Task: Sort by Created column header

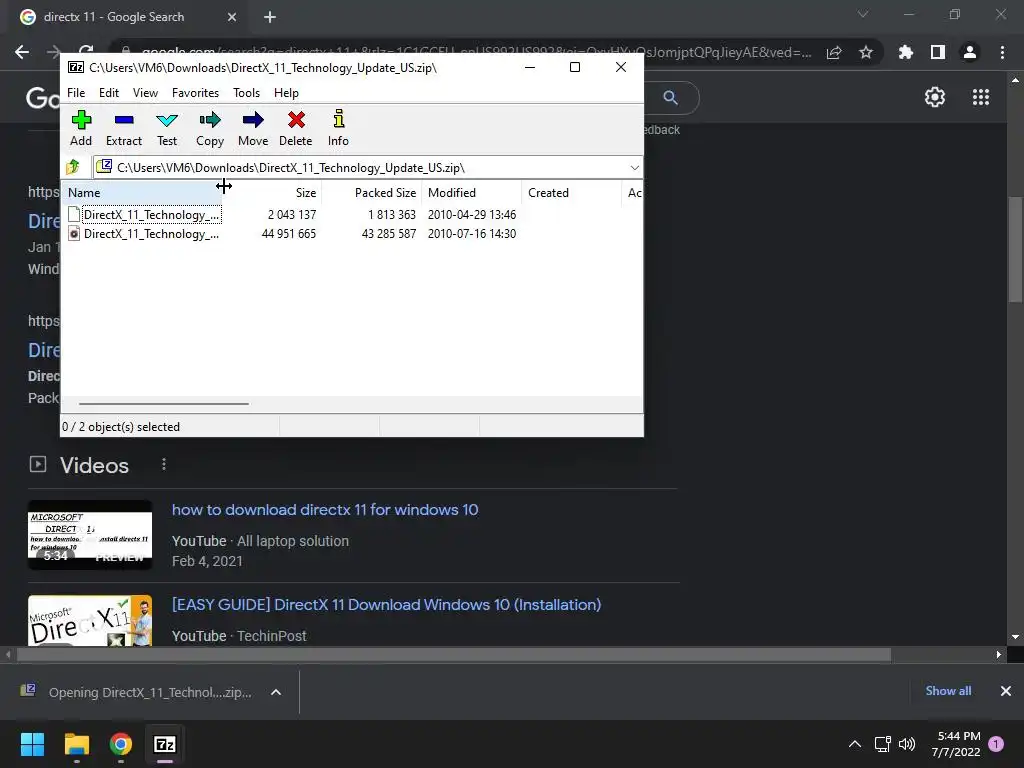Action: click(571, 193)
